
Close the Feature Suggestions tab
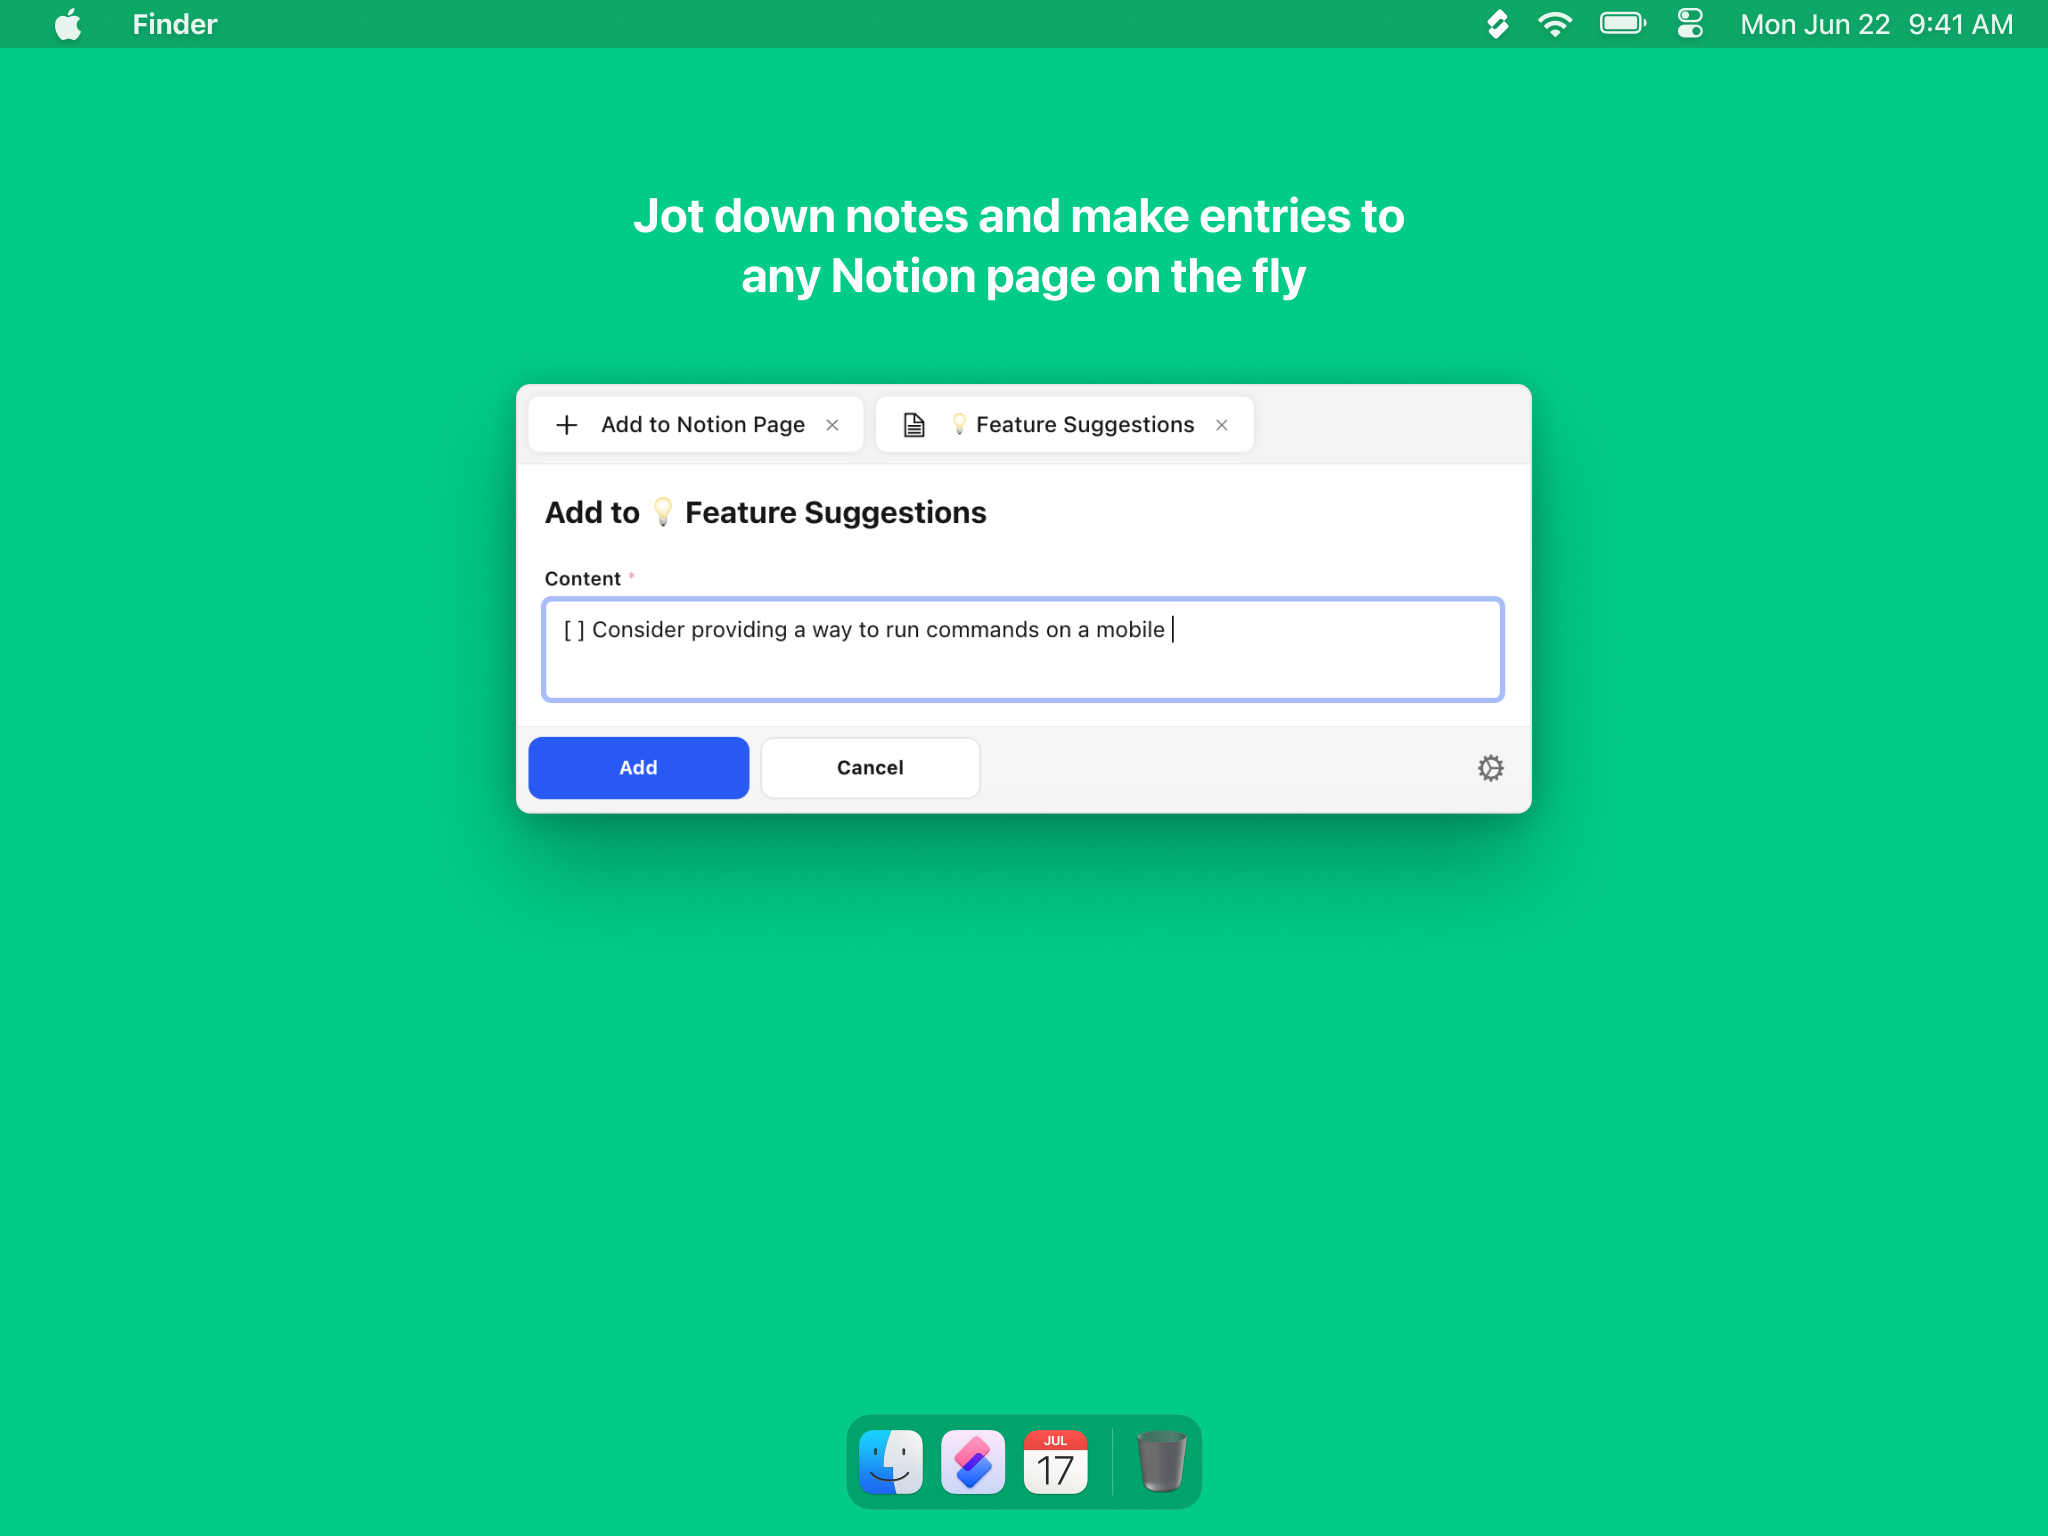coord(1221,425)
